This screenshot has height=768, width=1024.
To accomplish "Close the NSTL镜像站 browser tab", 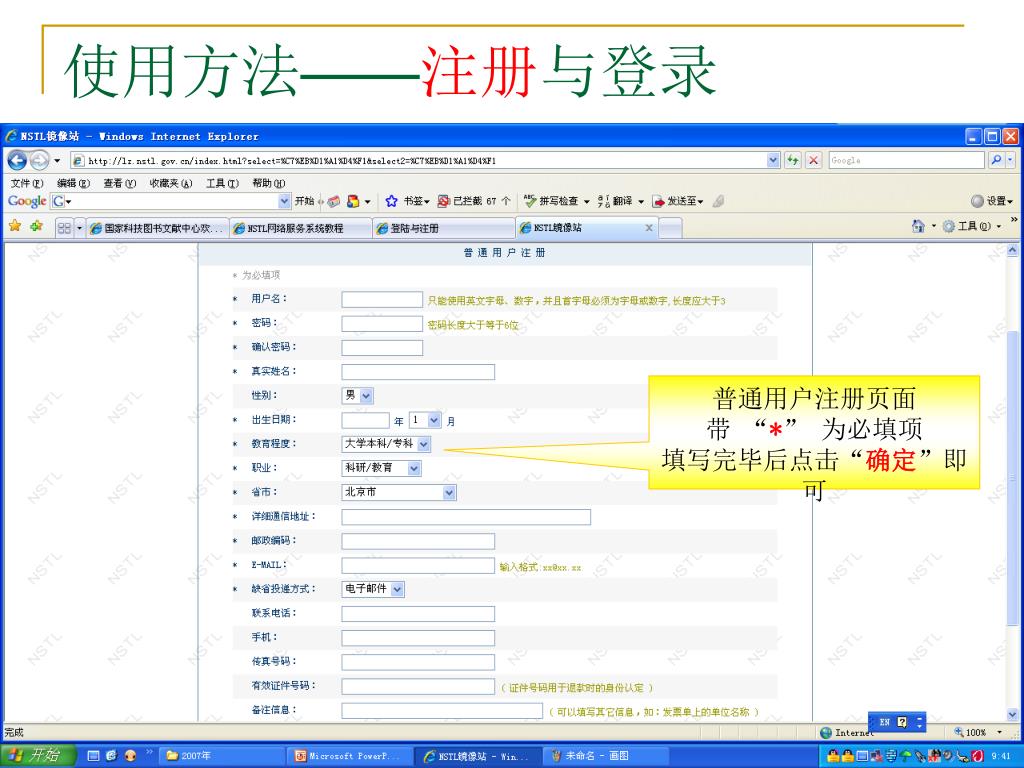I will (648, 228).
